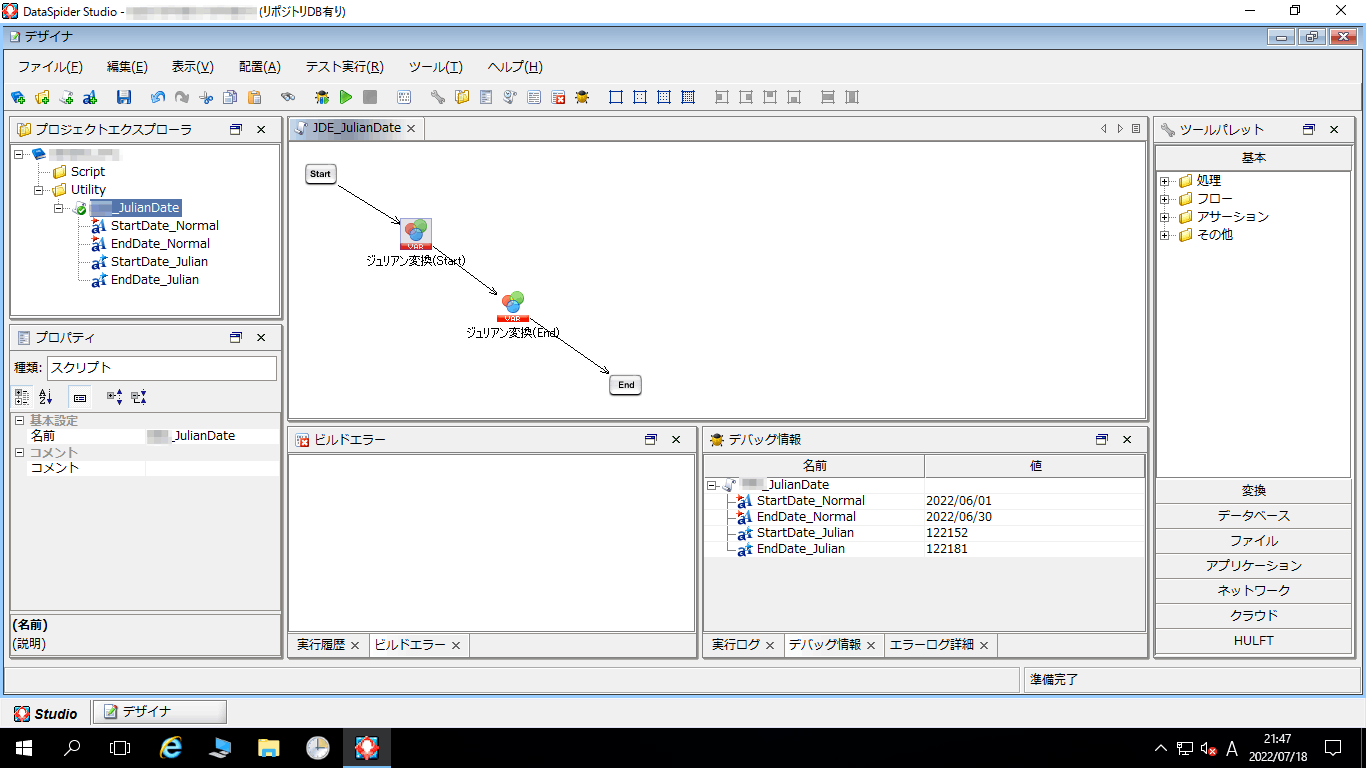This screenshot has width=1366, height=768.
Task: Open the 編集(E) menu
Action: pos(127,67)
